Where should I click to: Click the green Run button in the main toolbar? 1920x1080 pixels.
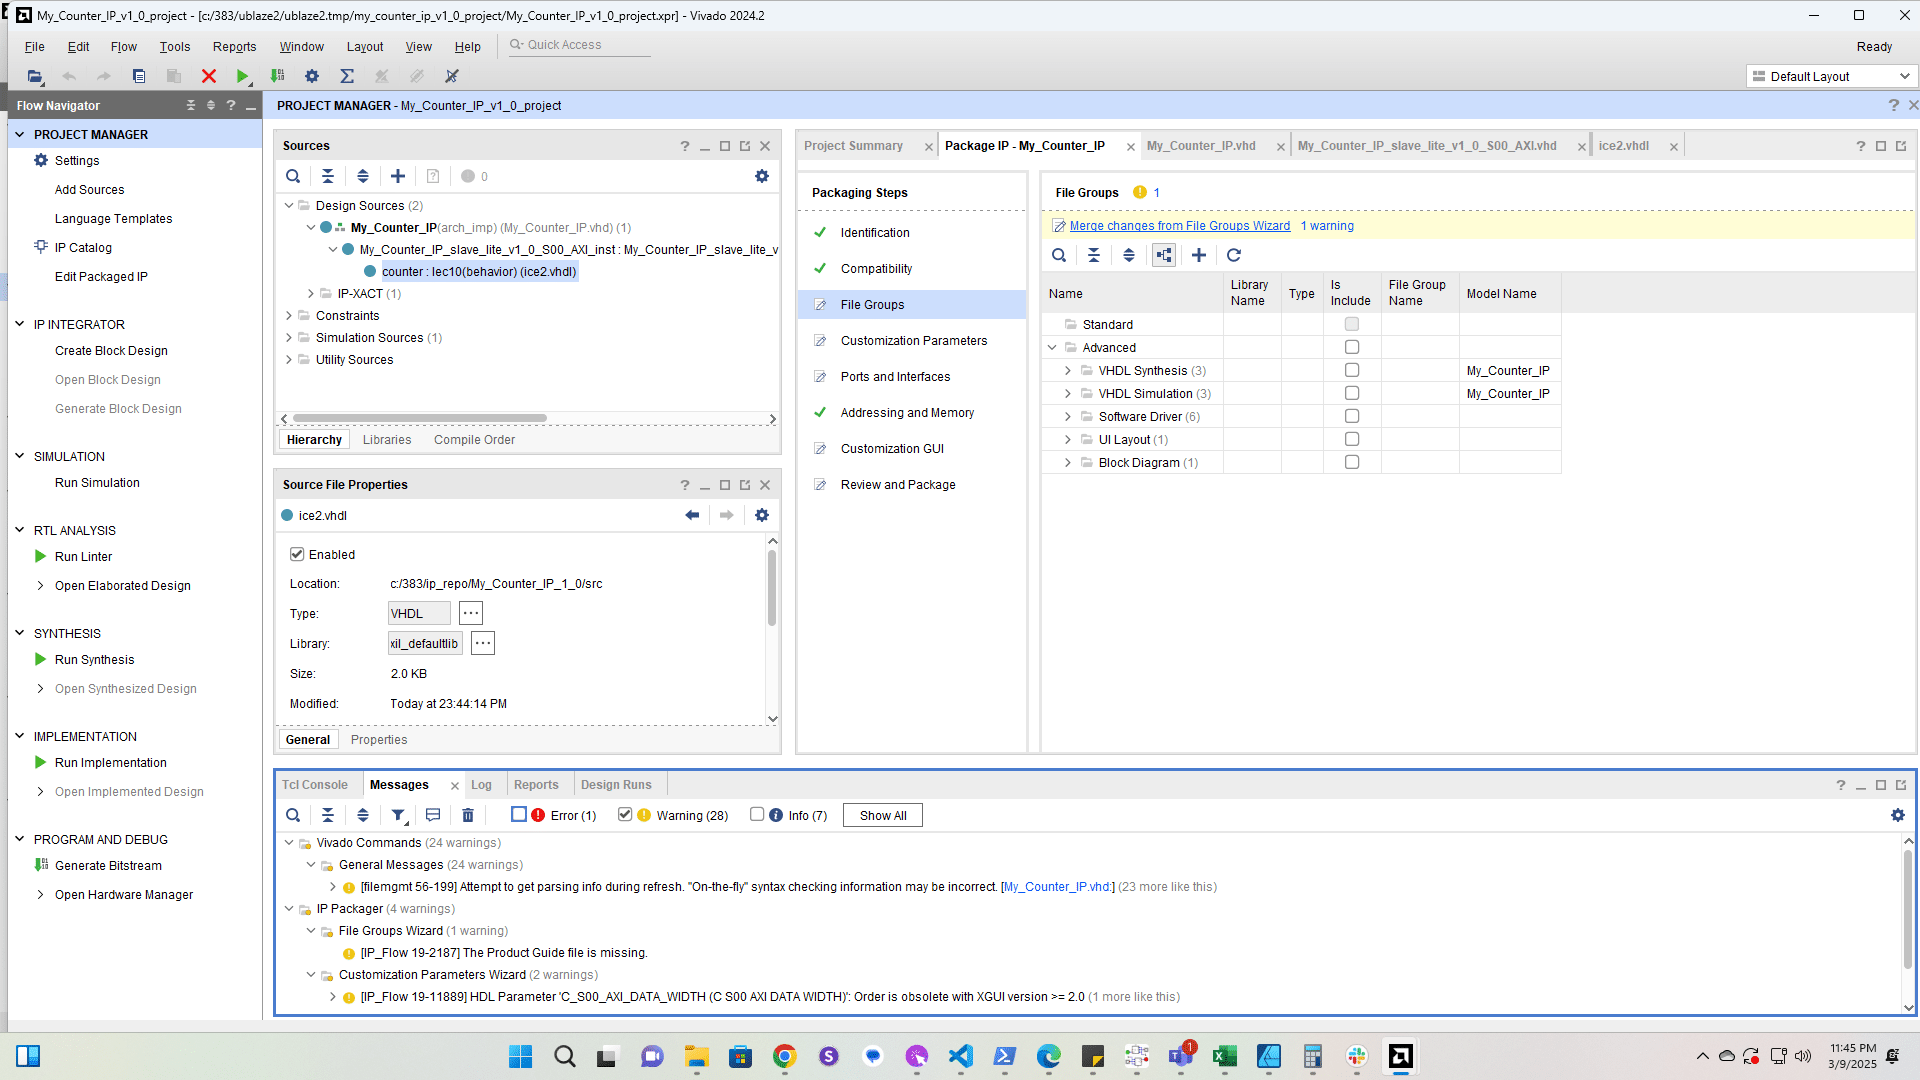[x=242, y=76]
